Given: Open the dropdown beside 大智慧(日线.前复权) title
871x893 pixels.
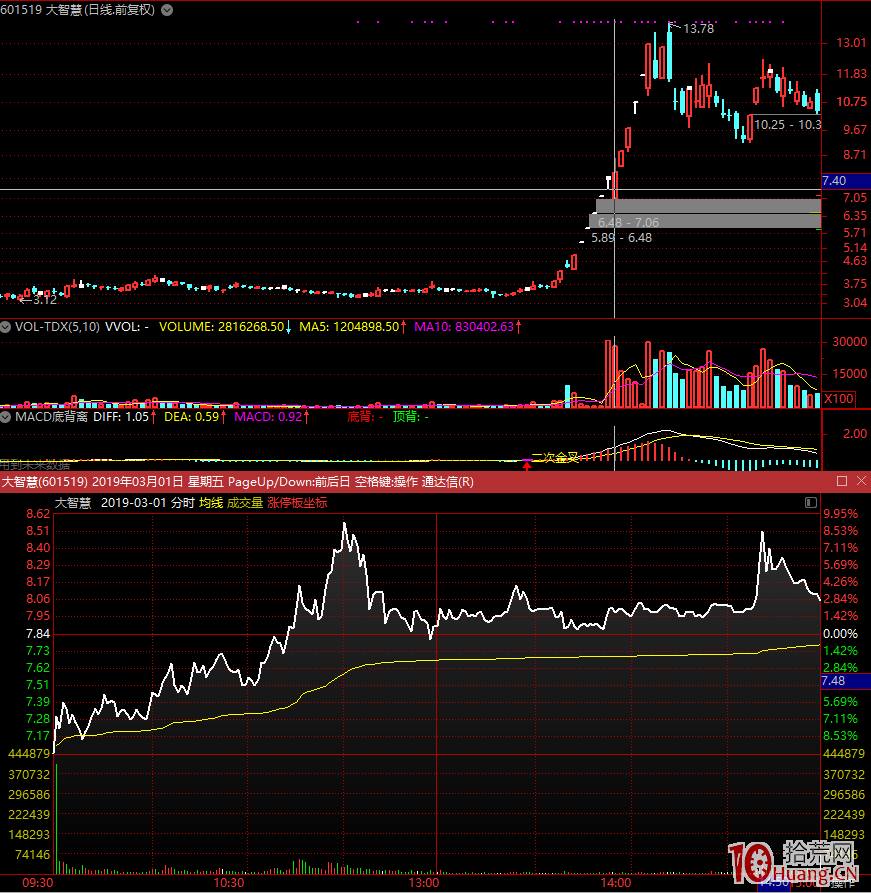Looking at the screenshot, I should tap(167, 10).
